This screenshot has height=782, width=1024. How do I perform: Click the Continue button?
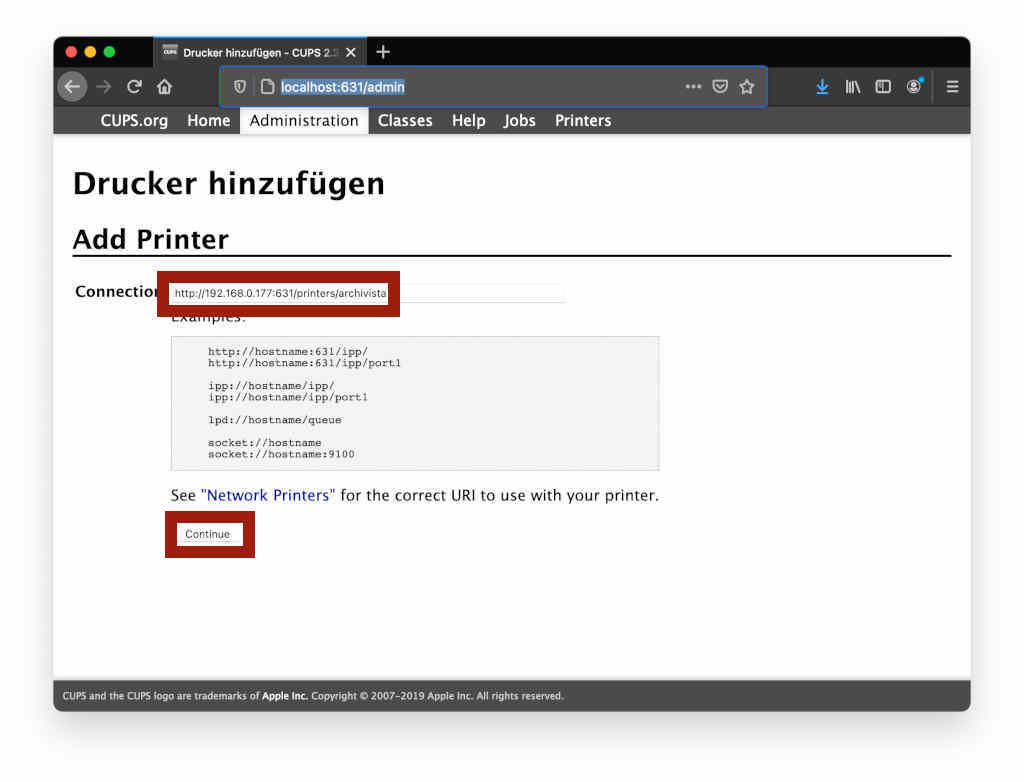[x=209, y=534]
